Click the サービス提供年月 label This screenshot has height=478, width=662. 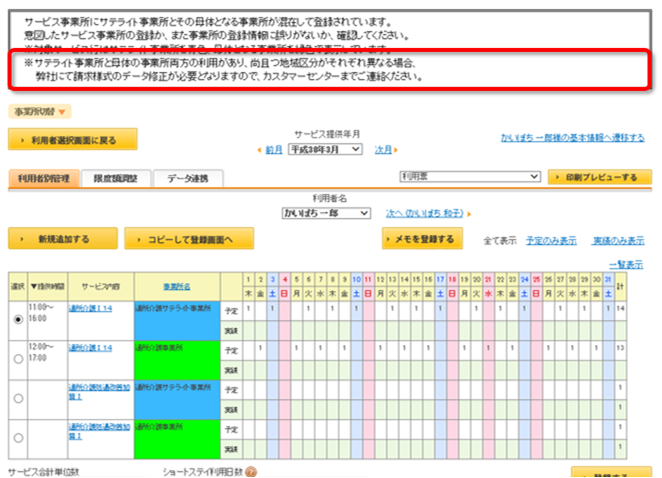point(327,134)
